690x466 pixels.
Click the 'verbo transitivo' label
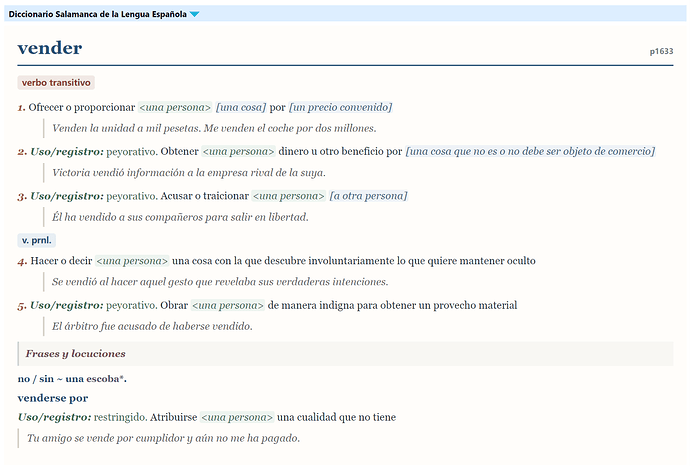pyautogui.click(x=56, y=83)
